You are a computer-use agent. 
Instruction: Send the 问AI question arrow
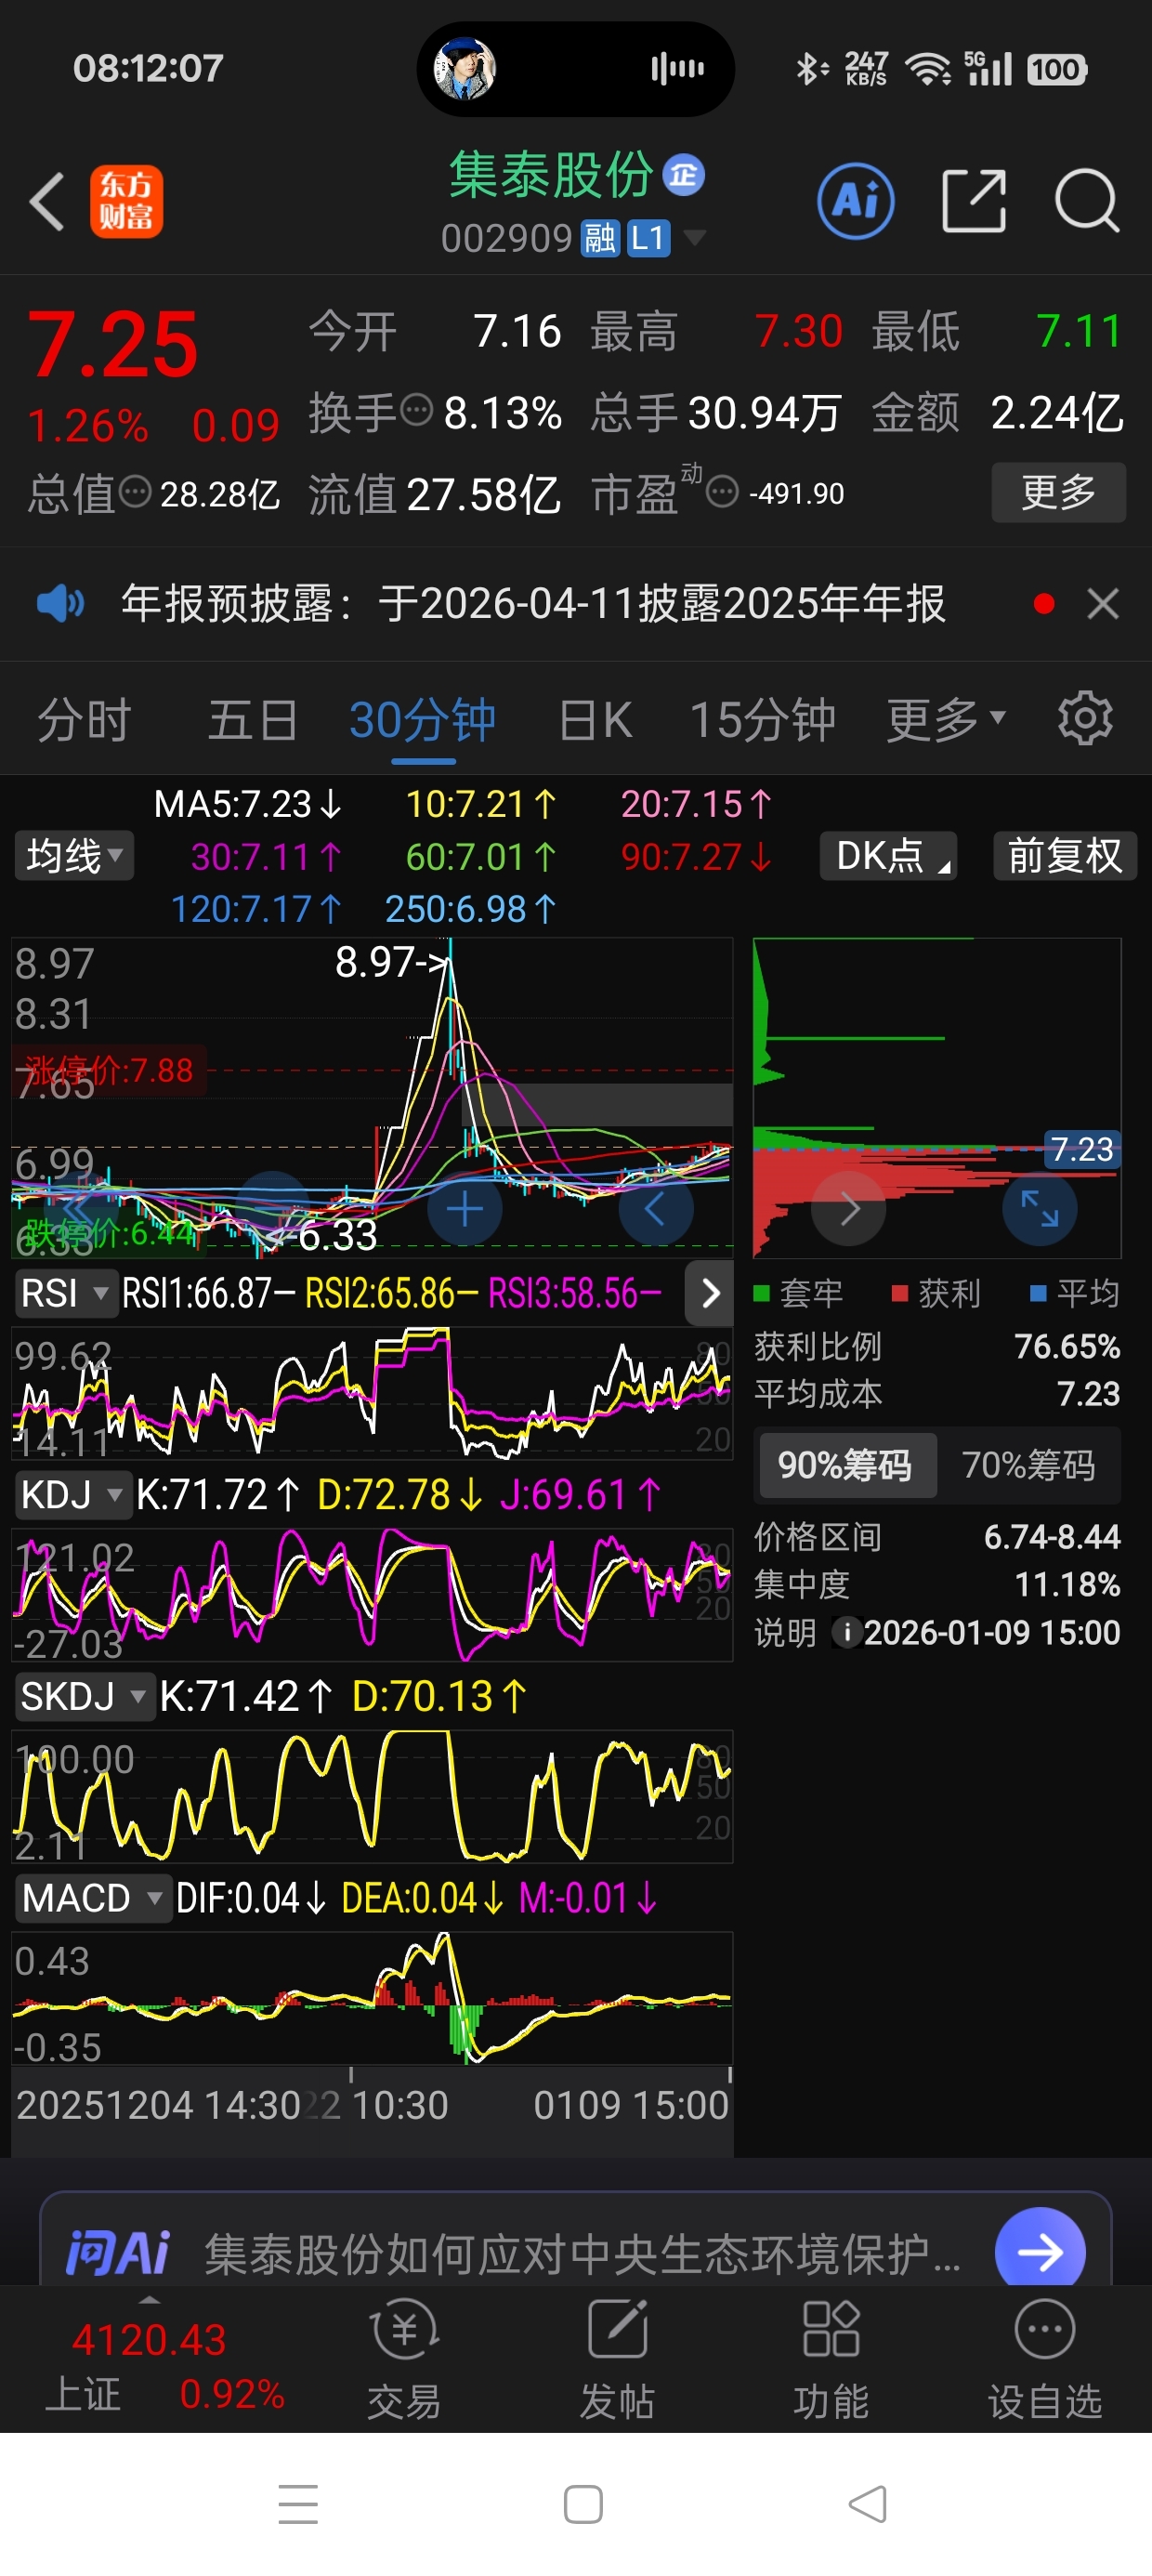click(1040, 2250)
